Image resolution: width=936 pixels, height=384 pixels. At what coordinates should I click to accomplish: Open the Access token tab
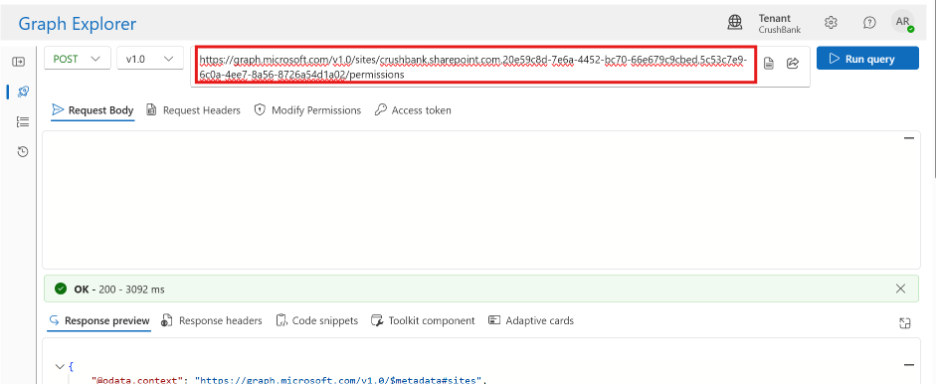click(x=413, y=110)
